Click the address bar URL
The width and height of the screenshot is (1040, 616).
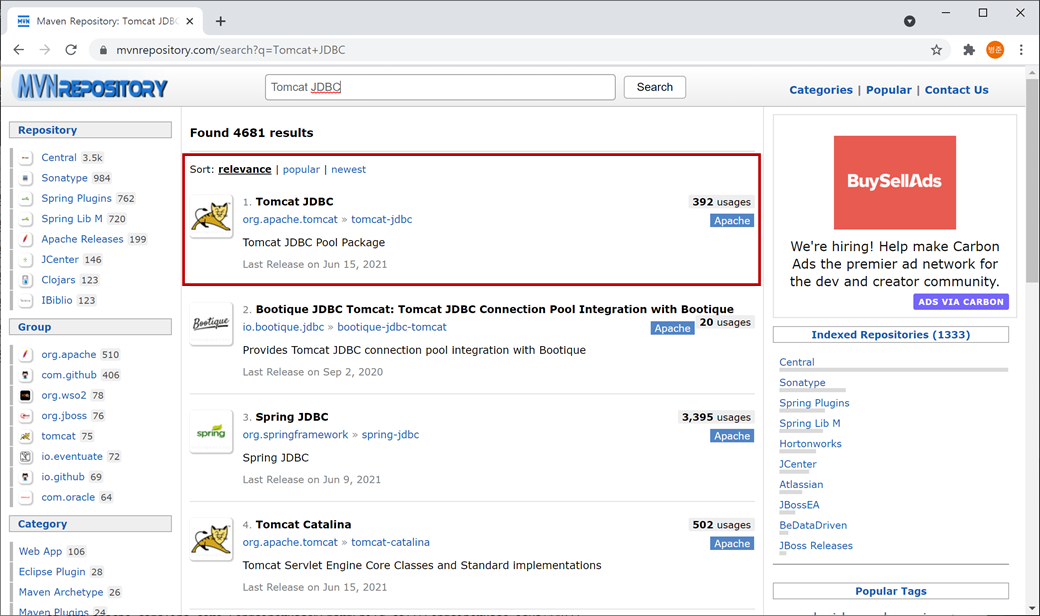coord(231,50)
